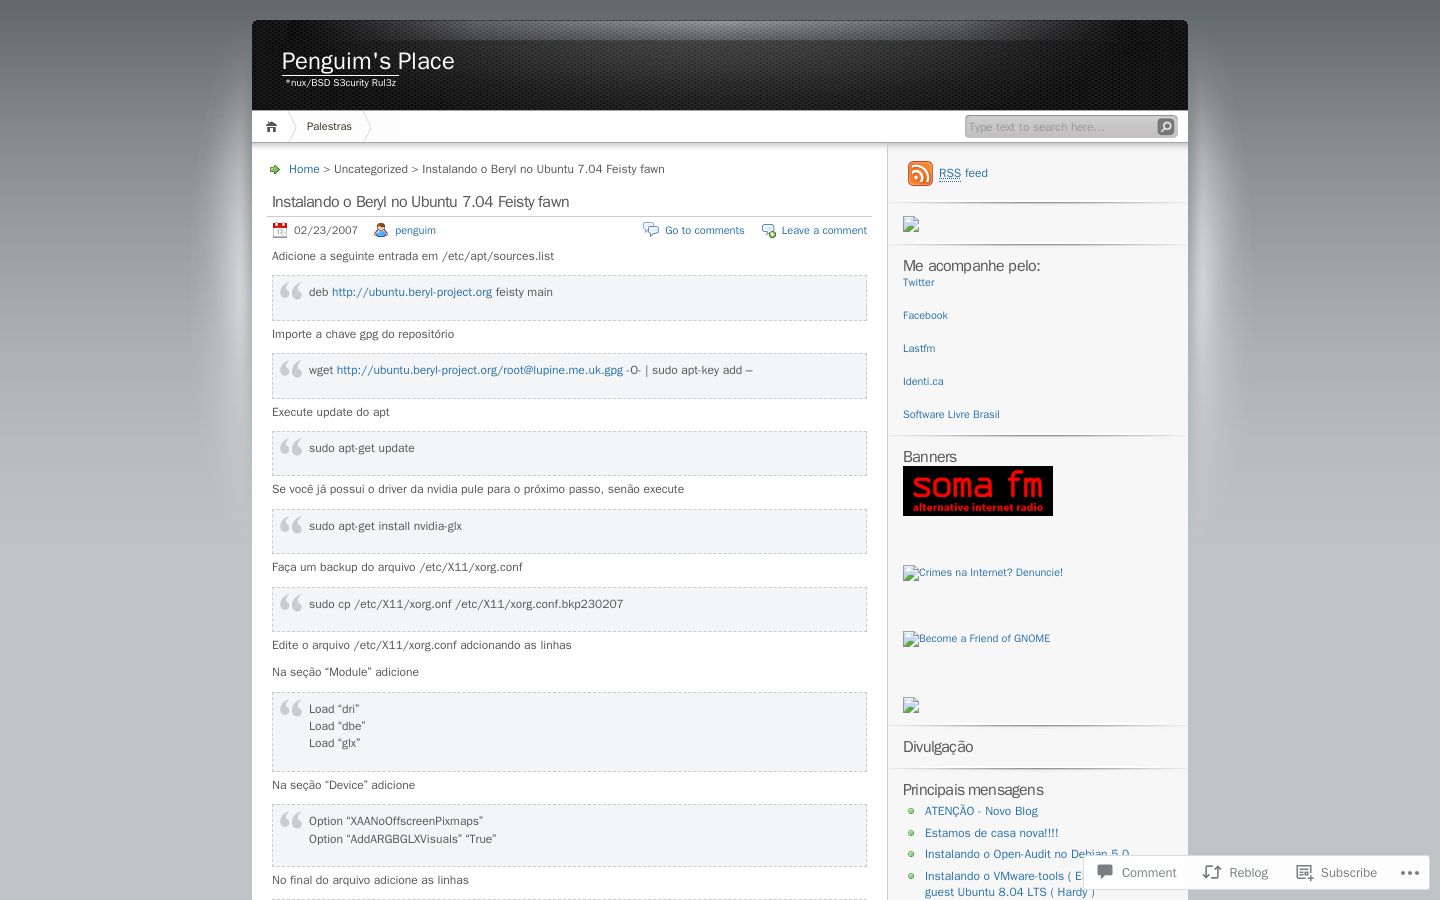Click the calendar icon beside 02/23/2007
Screen dimensions: 1440x900
click(x=280, y=230)
